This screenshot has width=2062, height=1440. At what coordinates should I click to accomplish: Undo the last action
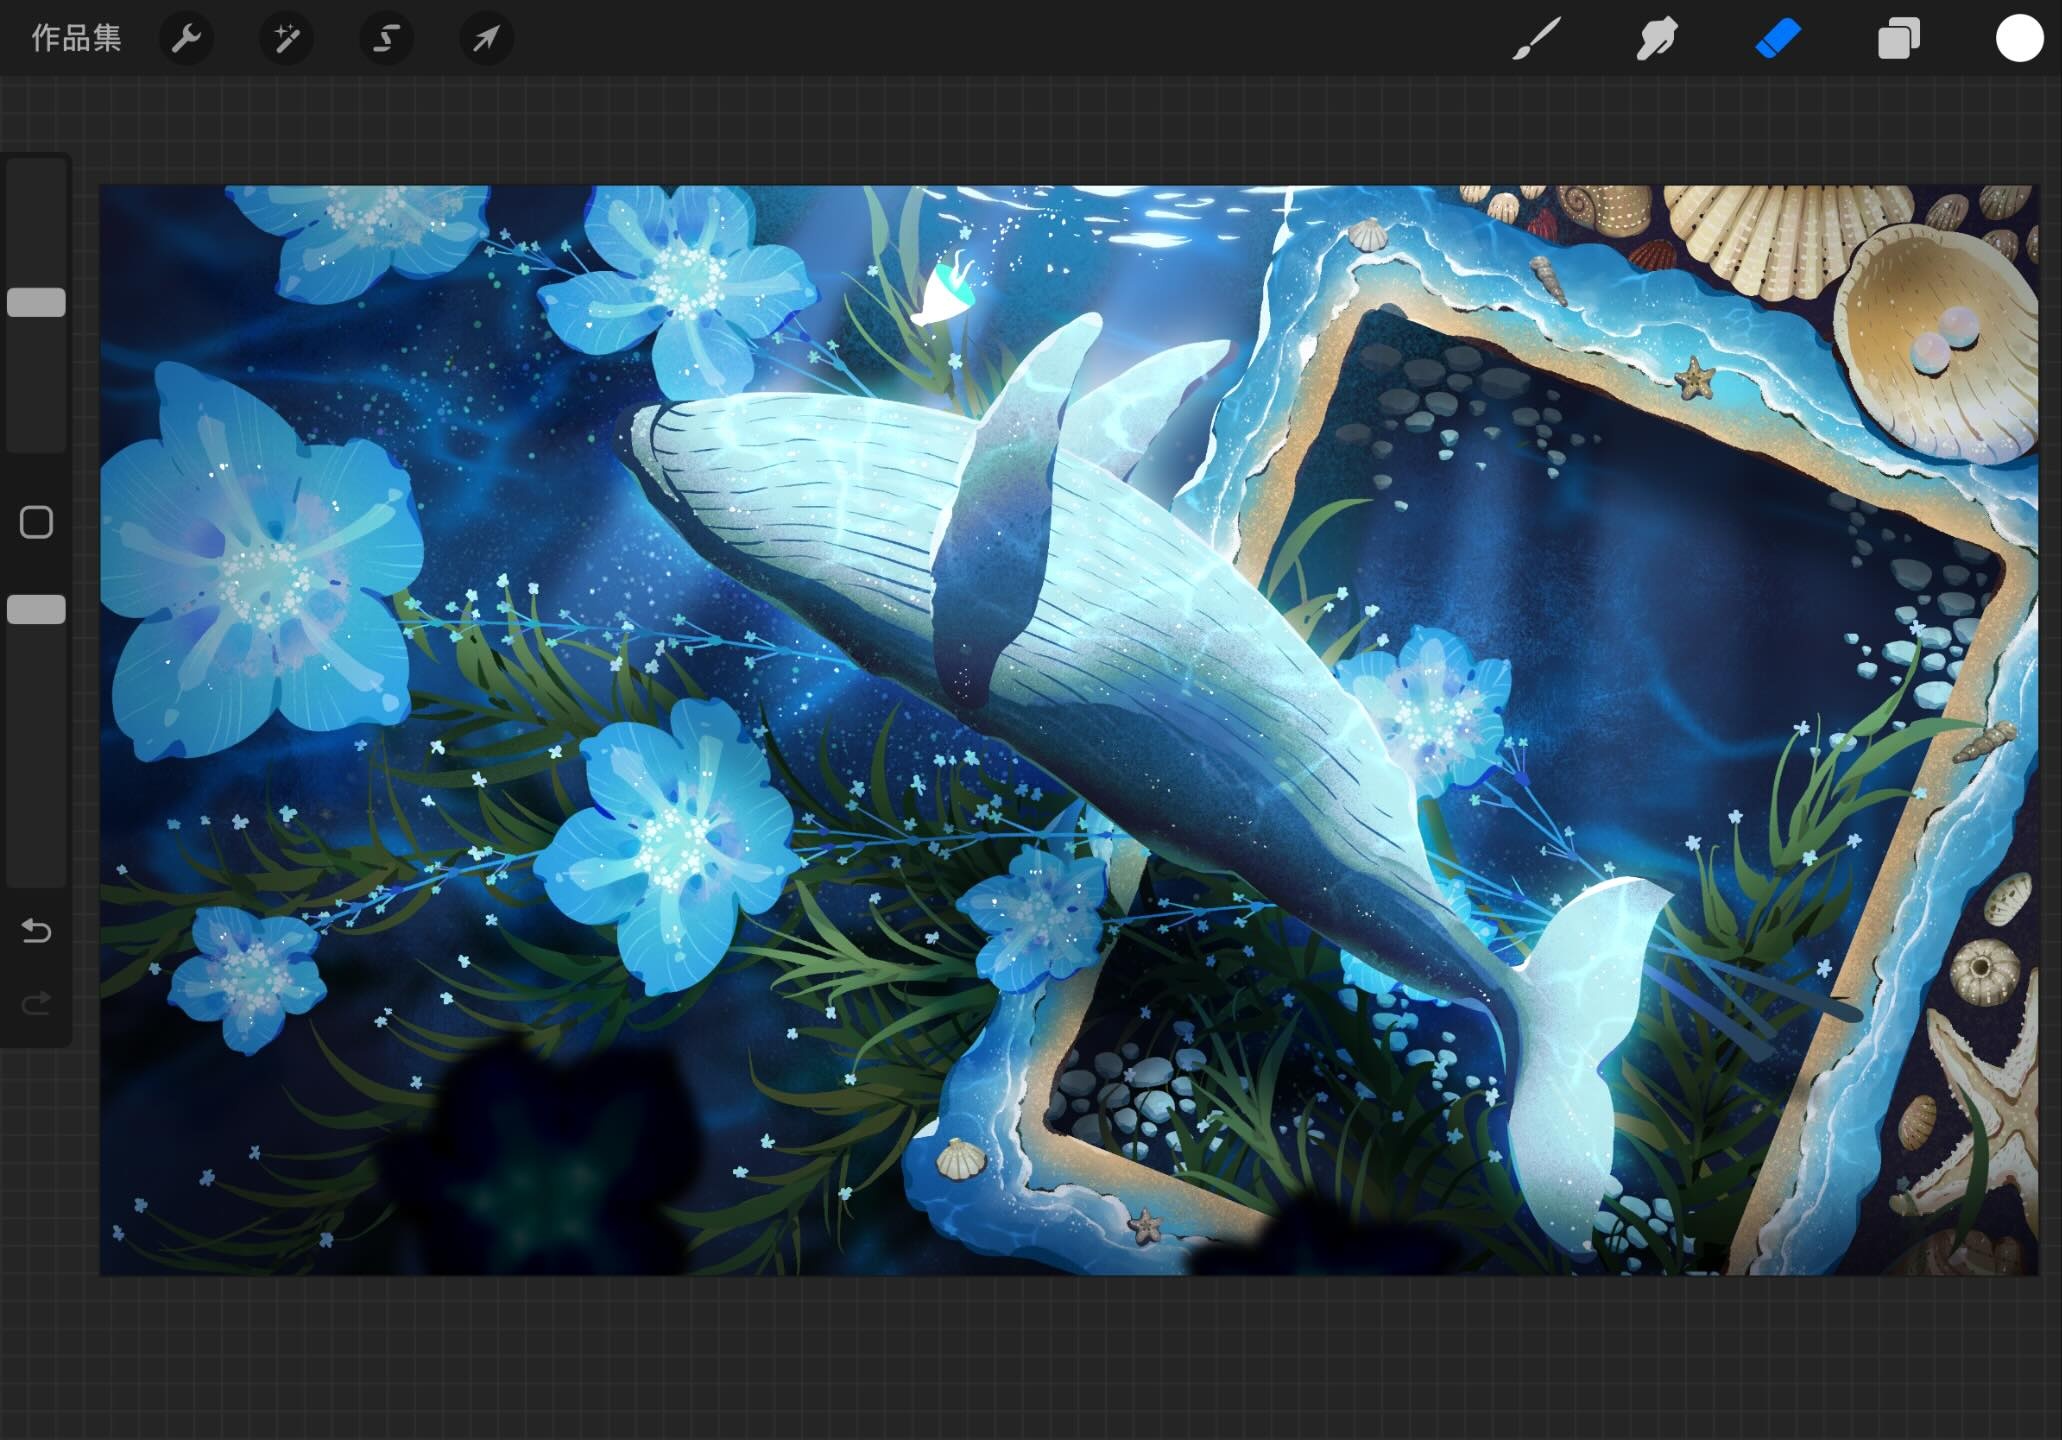tap(37, 931)
